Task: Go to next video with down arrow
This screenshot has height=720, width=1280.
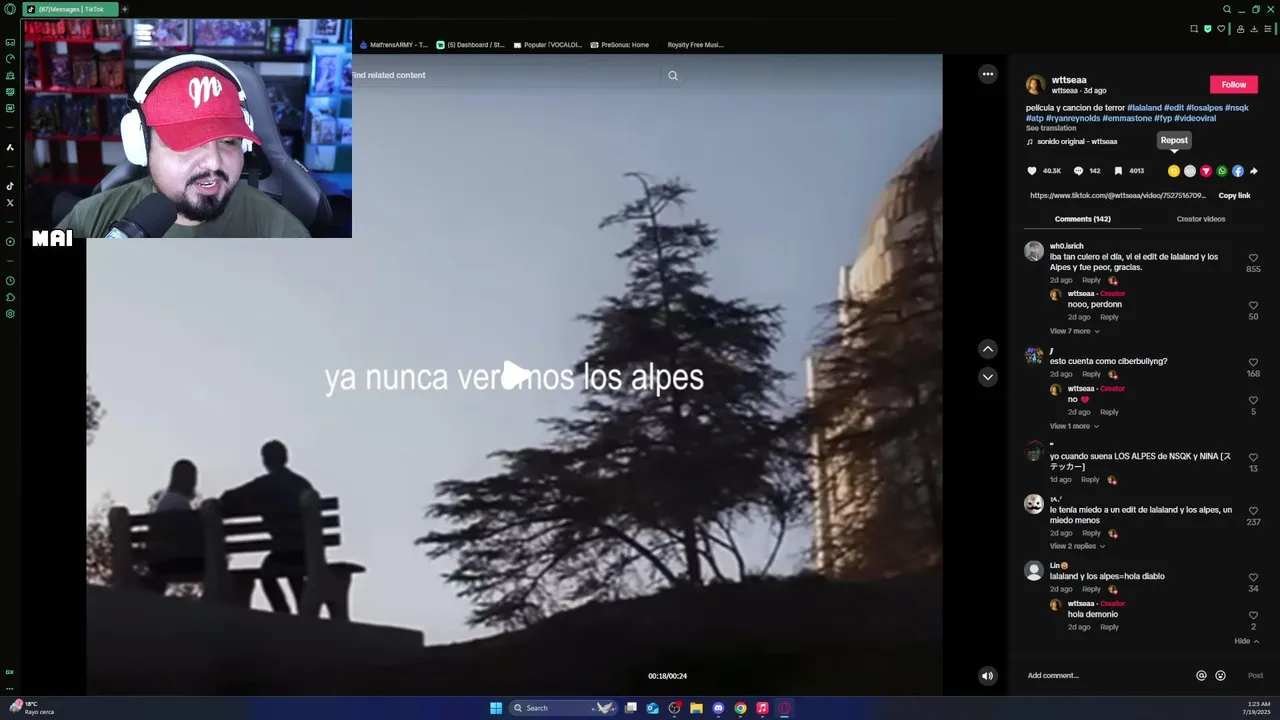Action: point(987,377)
